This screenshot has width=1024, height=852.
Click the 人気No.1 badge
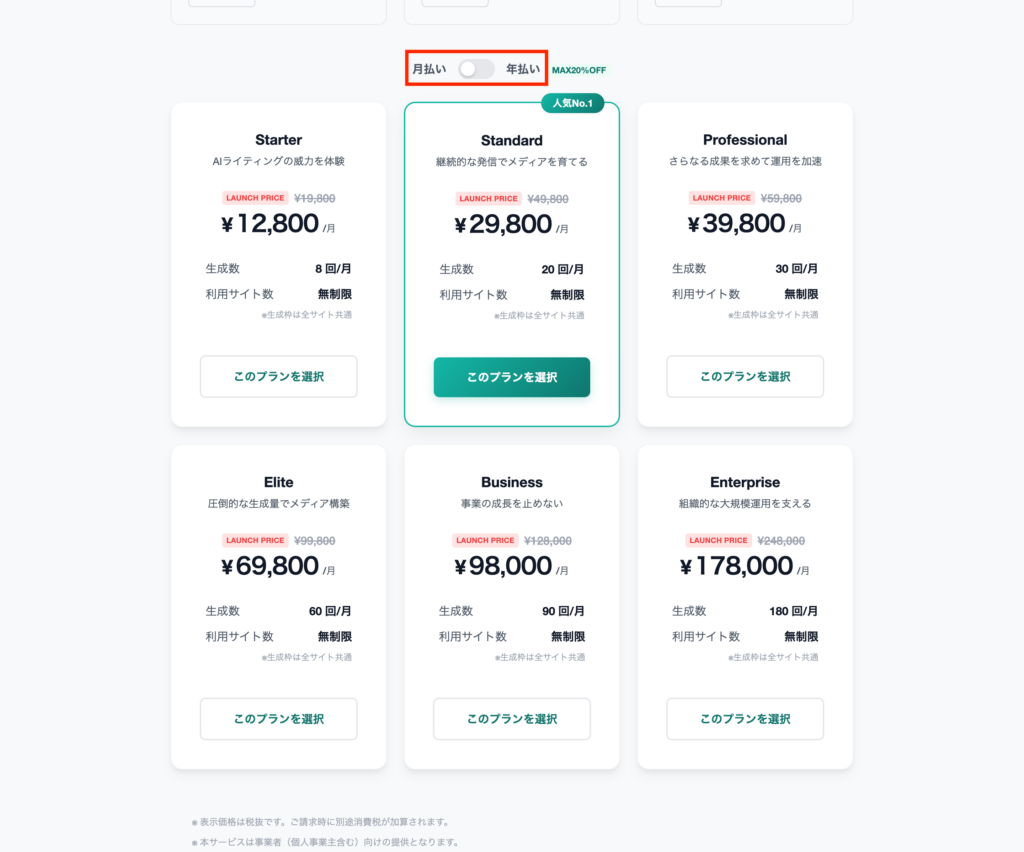click(573, 103)
